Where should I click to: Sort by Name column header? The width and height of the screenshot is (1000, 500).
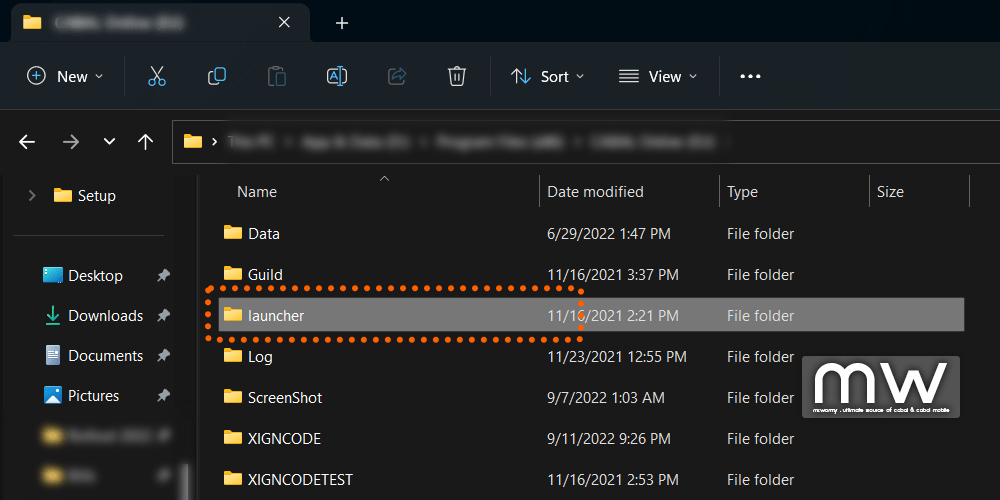(257, 192)
